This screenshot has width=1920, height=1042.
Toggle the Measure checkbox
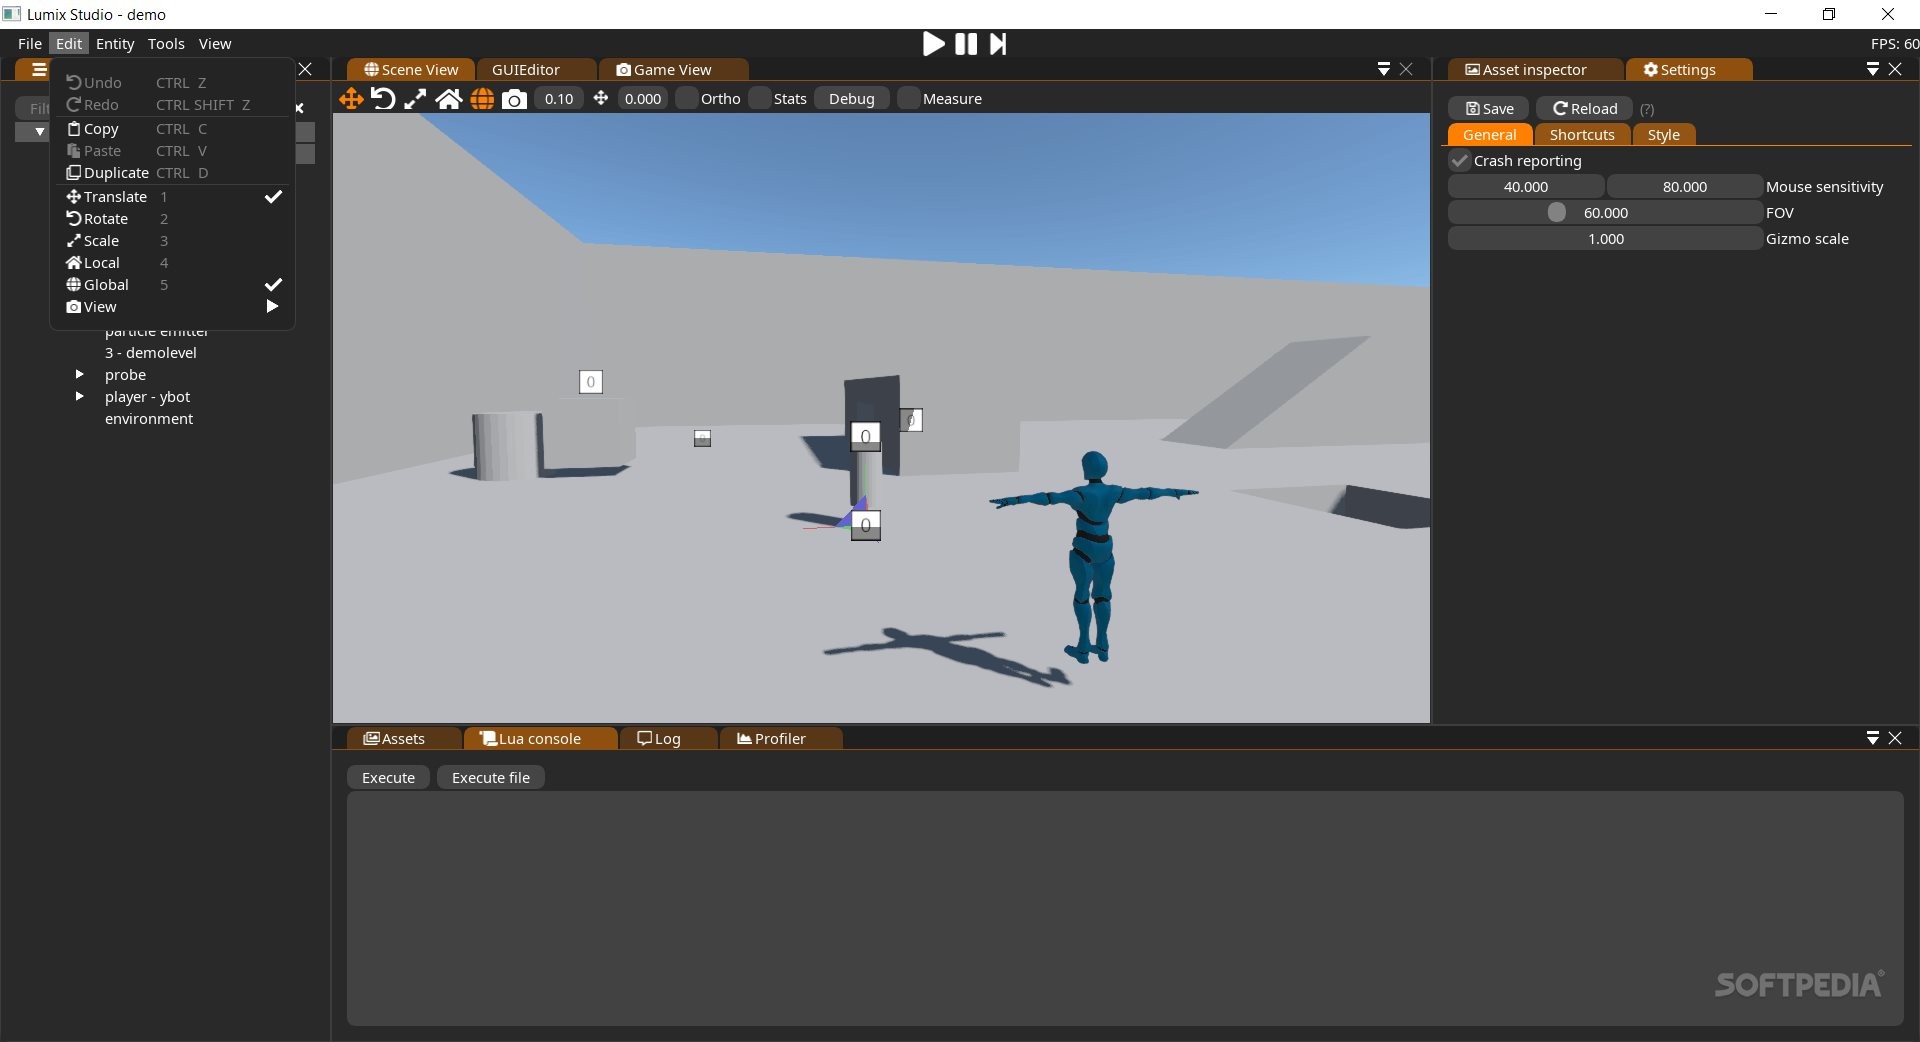tap(909, 98)
